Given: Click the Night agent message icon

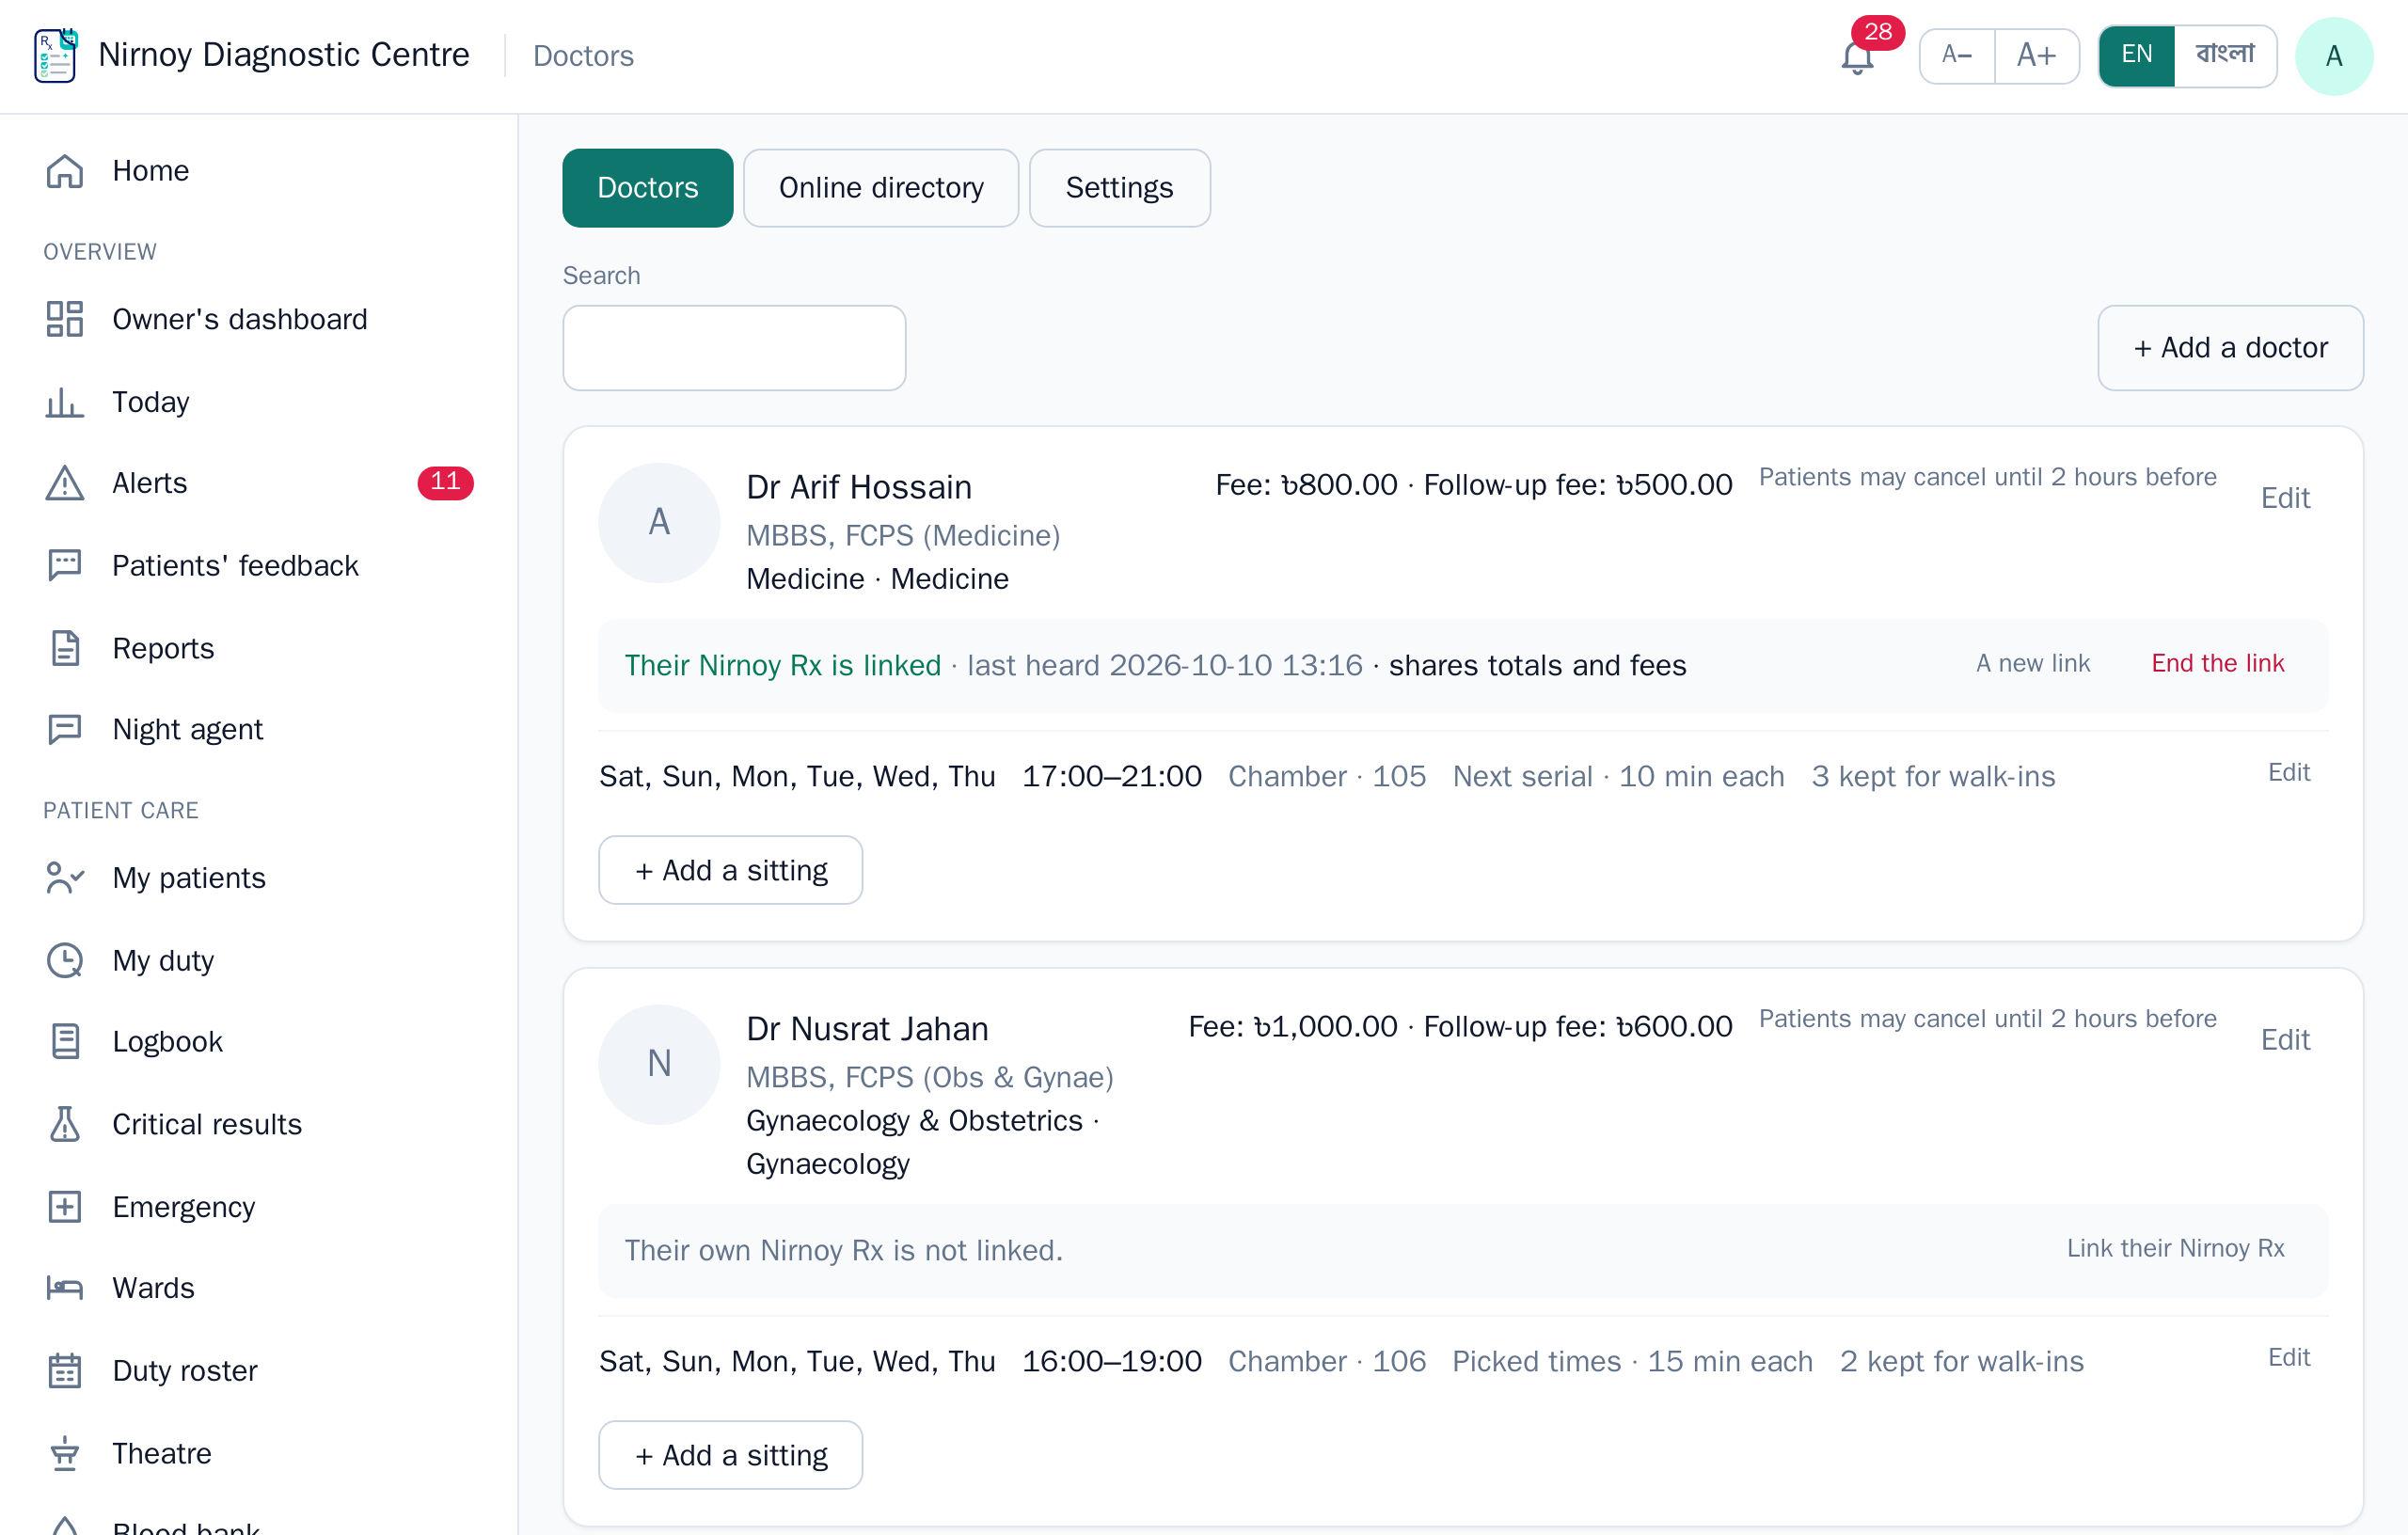Looking at the screenshot, I should click(x=65, y=729).
